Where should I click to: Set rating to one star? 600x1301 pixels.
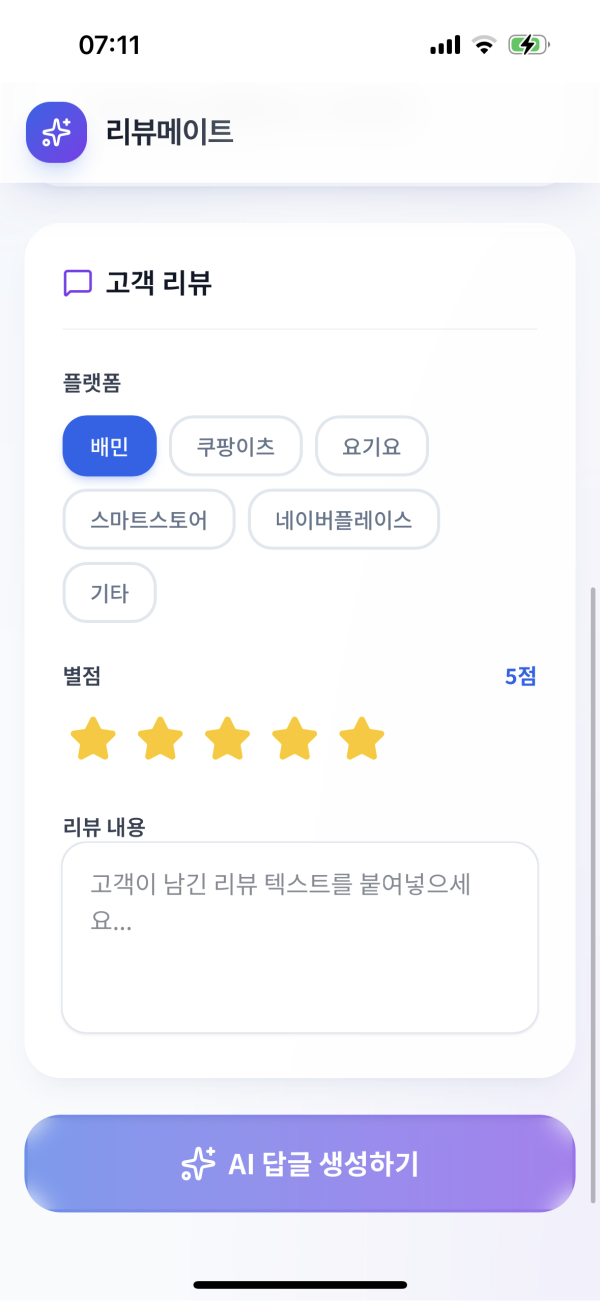click(93, 740)
